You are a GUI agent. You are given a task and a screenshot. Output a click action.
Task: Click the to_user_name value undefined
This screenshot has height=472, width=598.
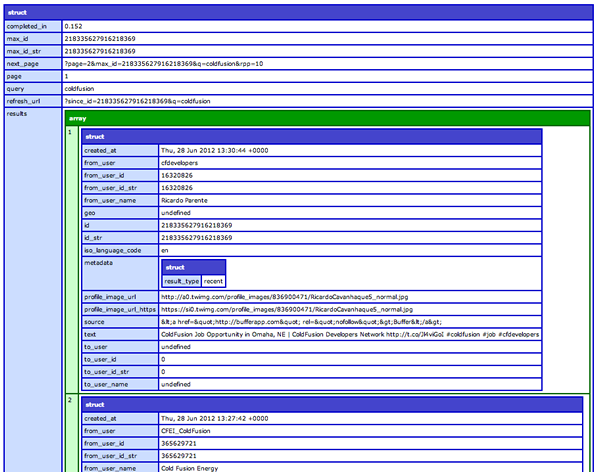(x=175, y=384)
